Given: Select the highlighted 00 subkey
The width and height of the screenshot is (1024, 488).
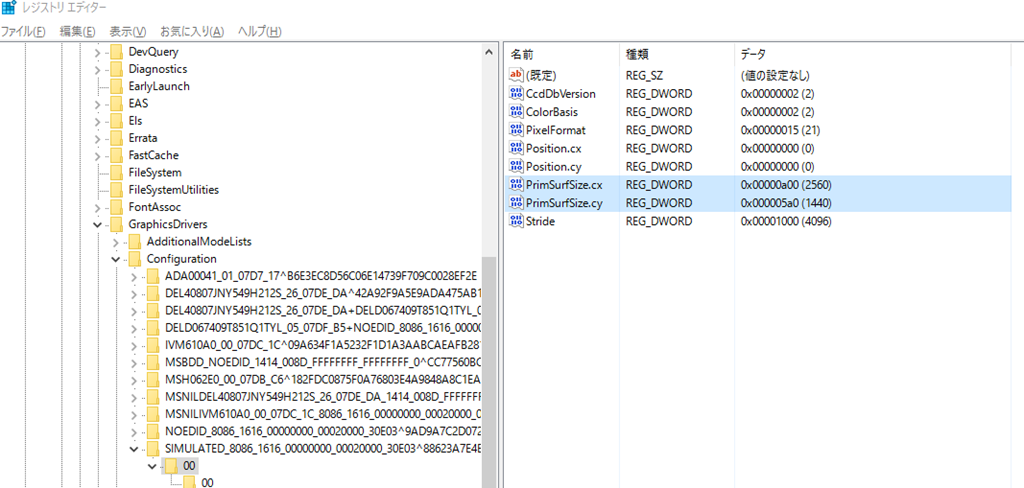Looking at the screenshot, I should pyautogui.click(x=189, y=466).
